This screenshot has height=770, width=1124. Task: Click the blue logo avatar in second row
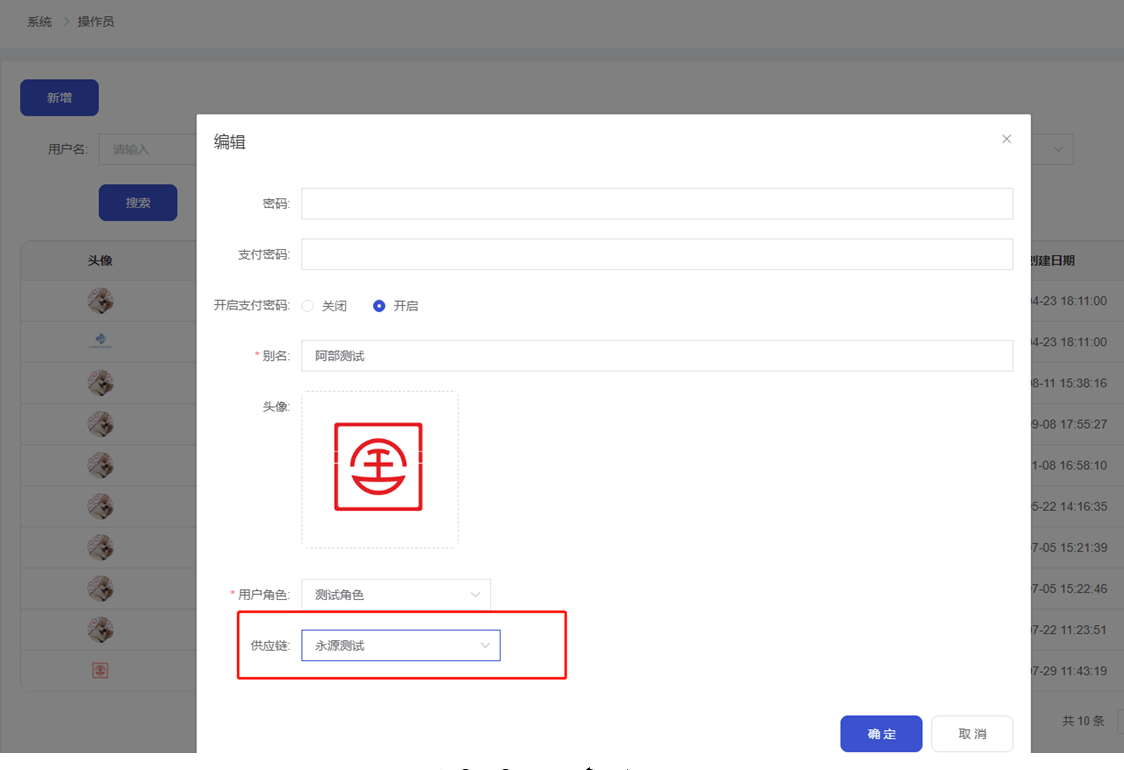point(100,342)
